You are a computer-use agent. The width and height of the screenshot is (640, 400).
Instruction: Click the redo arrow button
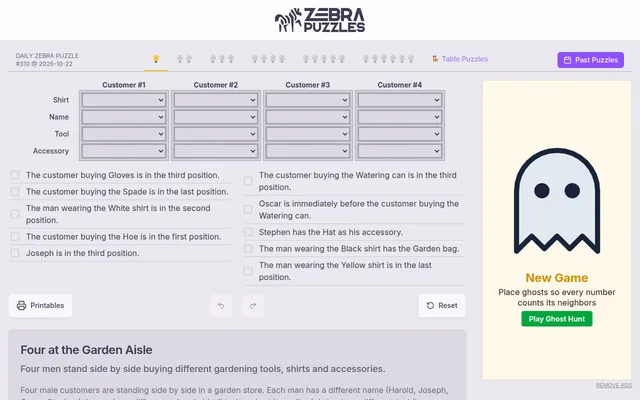253,305
